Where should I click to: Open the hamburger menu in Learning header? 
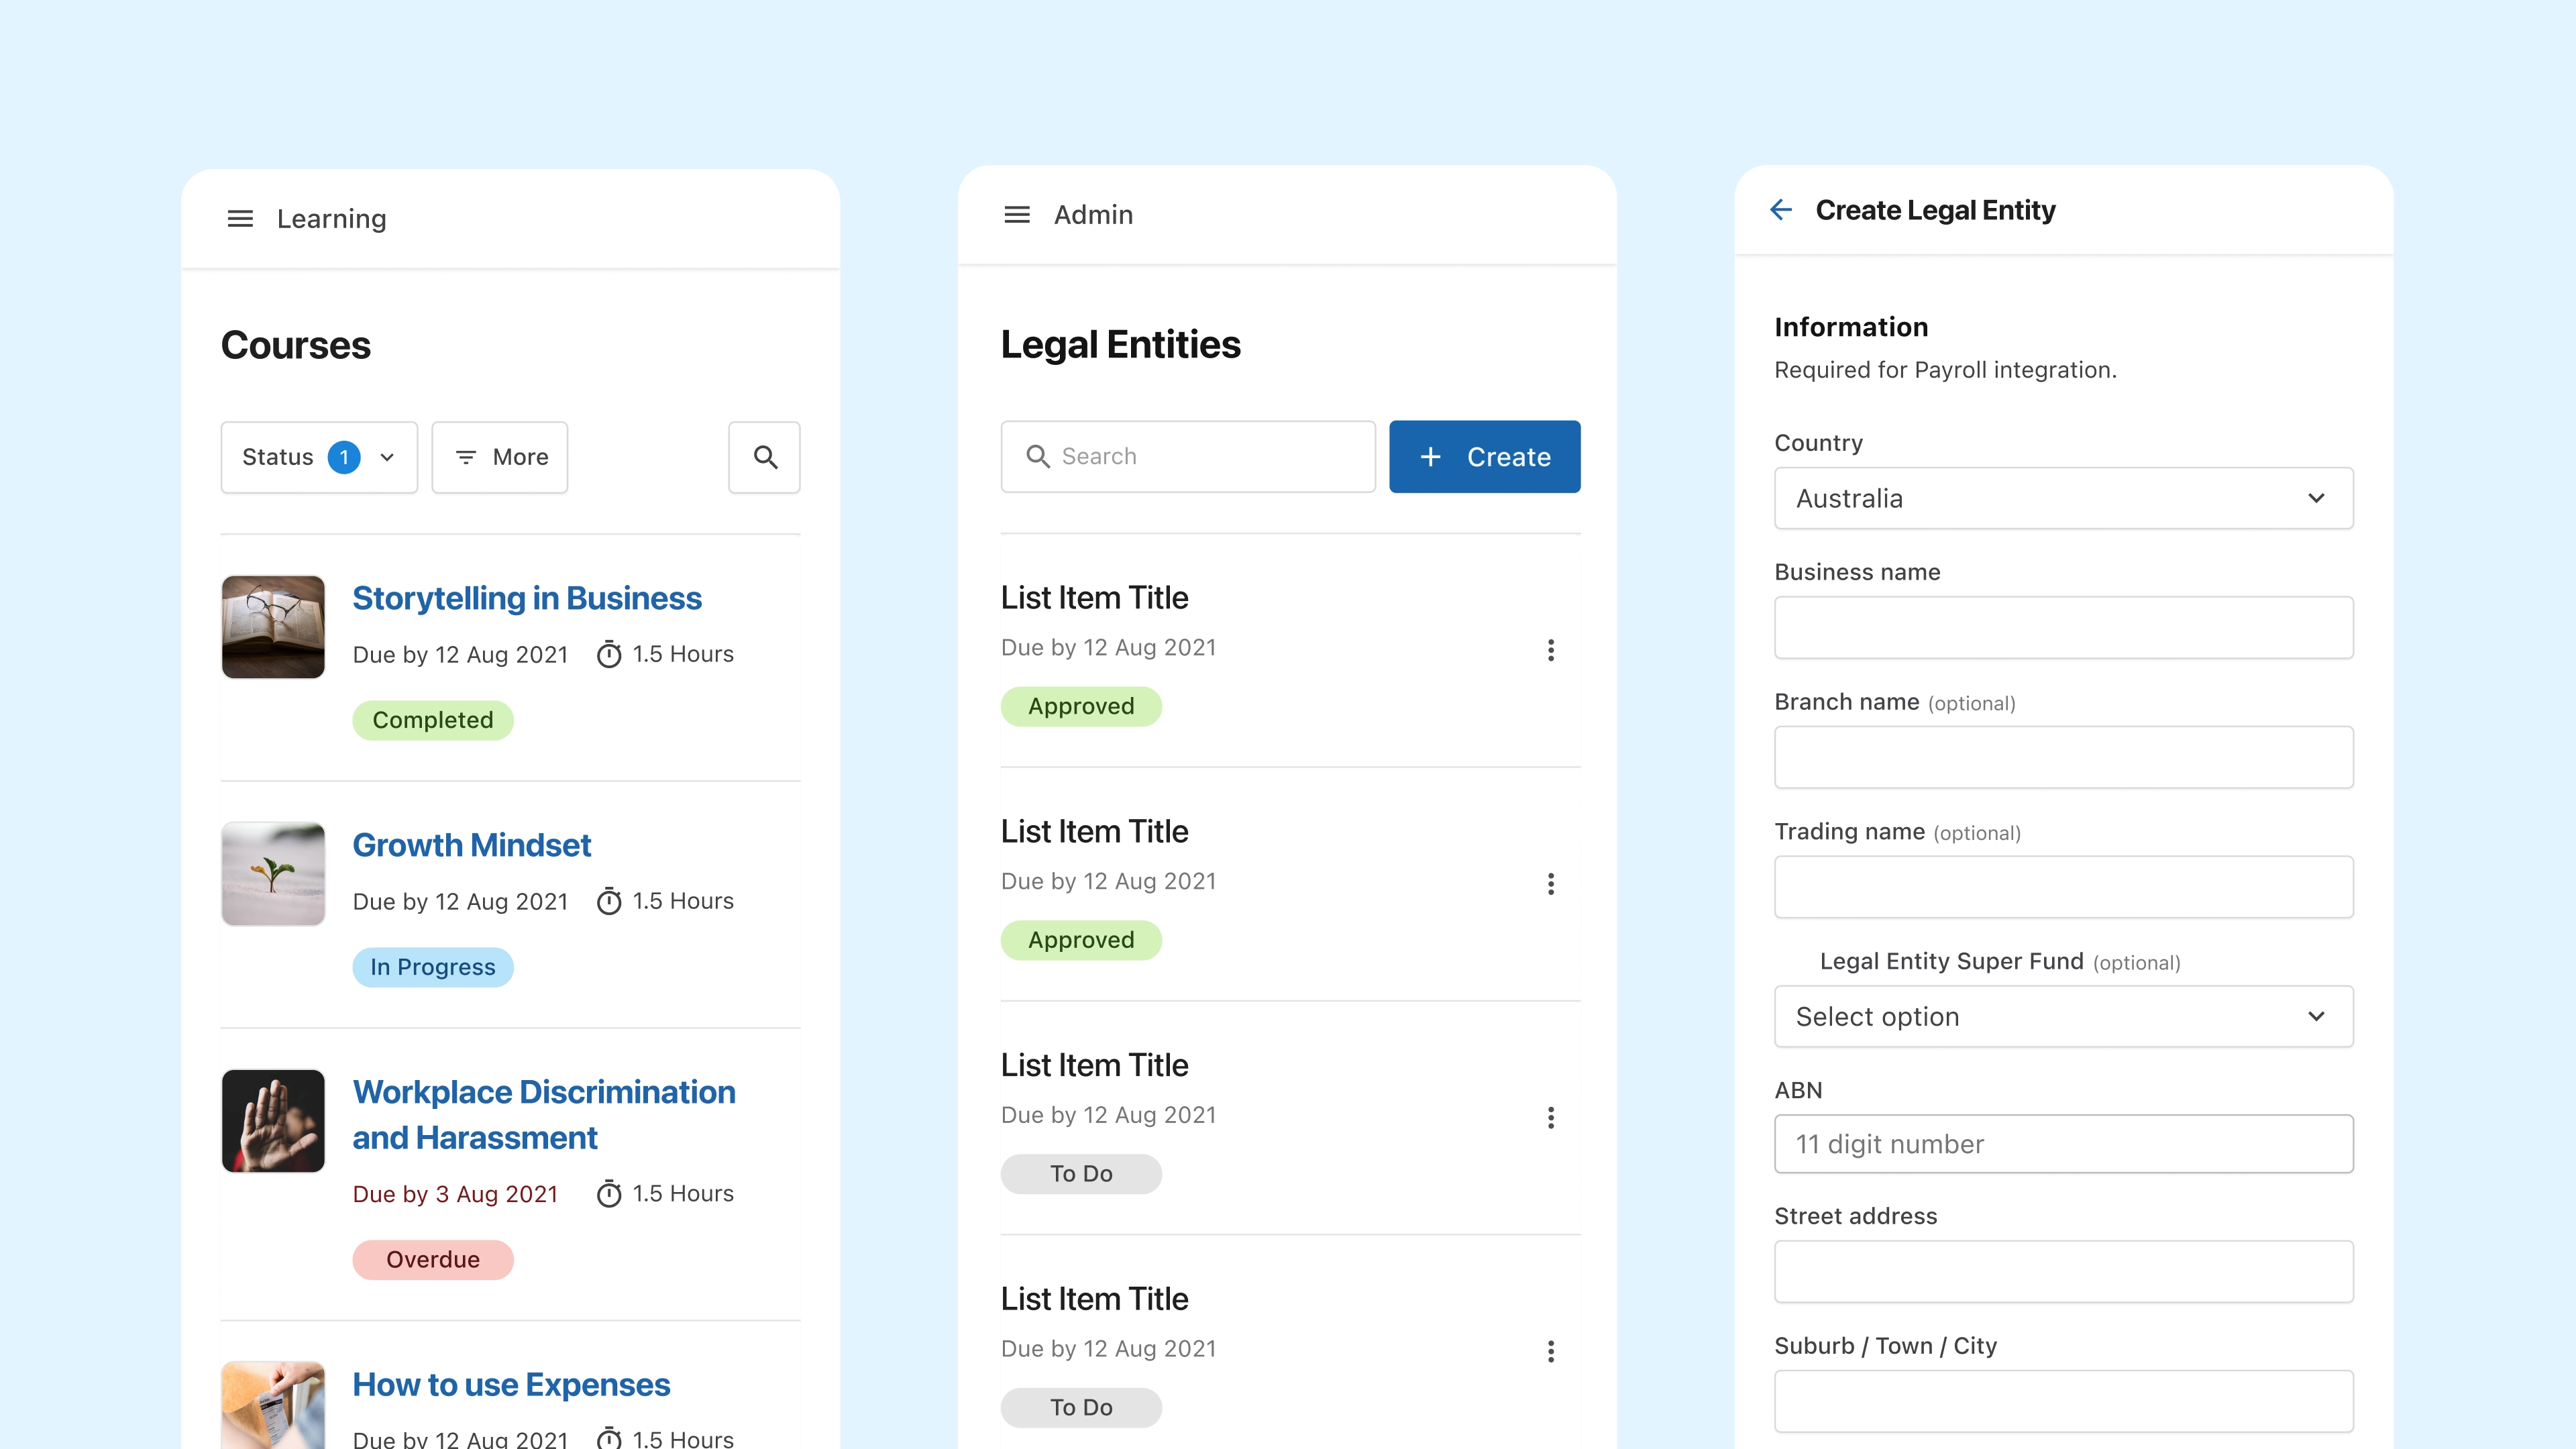[240, 218]
